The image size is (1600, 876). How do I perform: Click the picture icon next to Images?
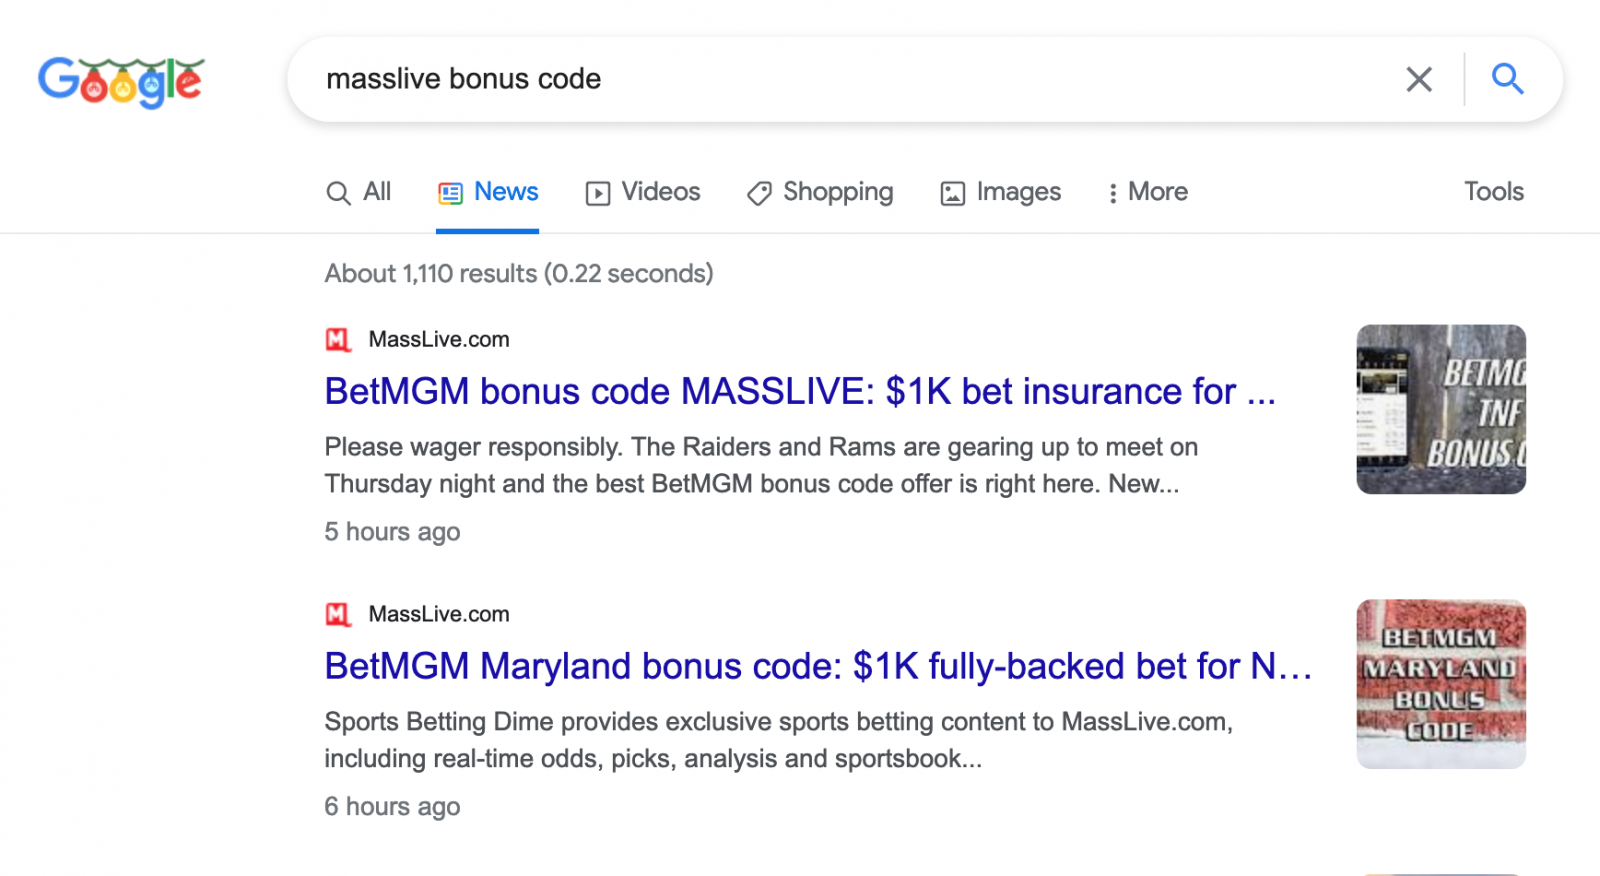click(x=952, y=193)
